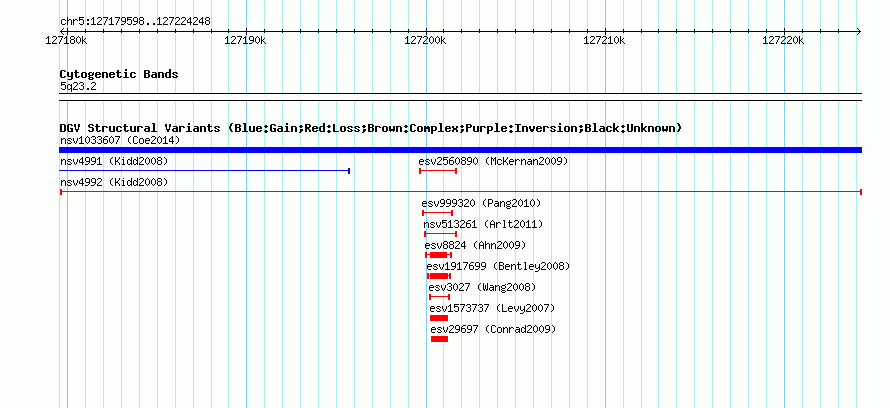Open the nsv4992 (Kidd2008) label
The image size is (890, 408).
coord(114,183)
